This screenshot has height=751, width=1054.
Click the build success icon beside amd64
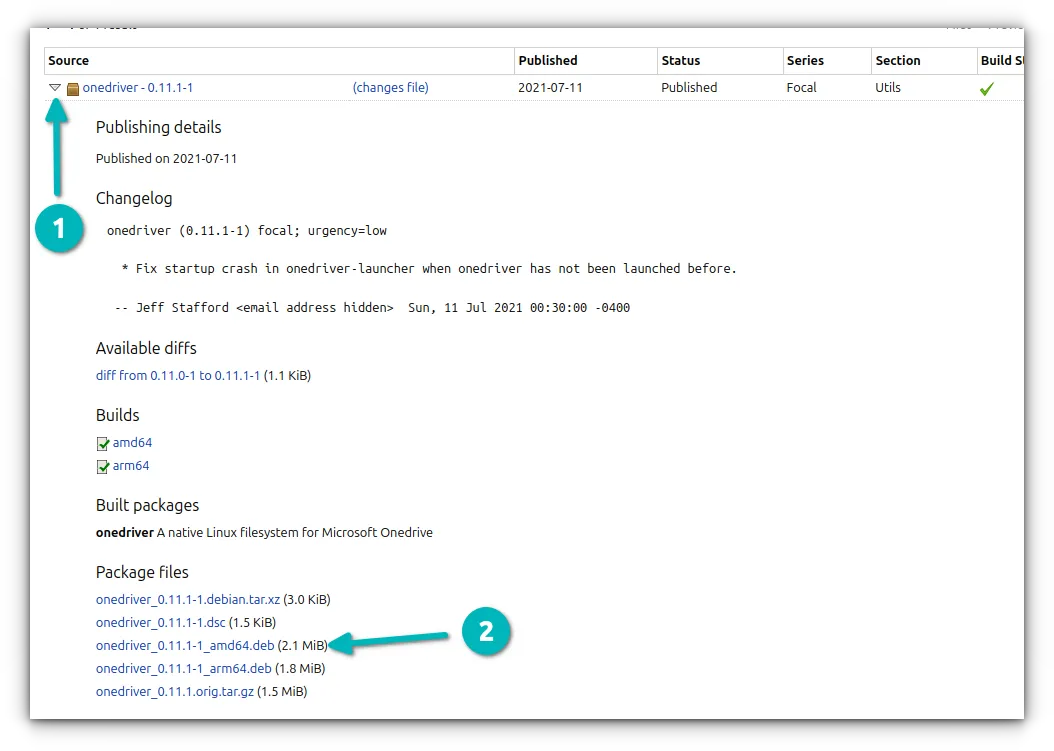(x=102, y=443)
